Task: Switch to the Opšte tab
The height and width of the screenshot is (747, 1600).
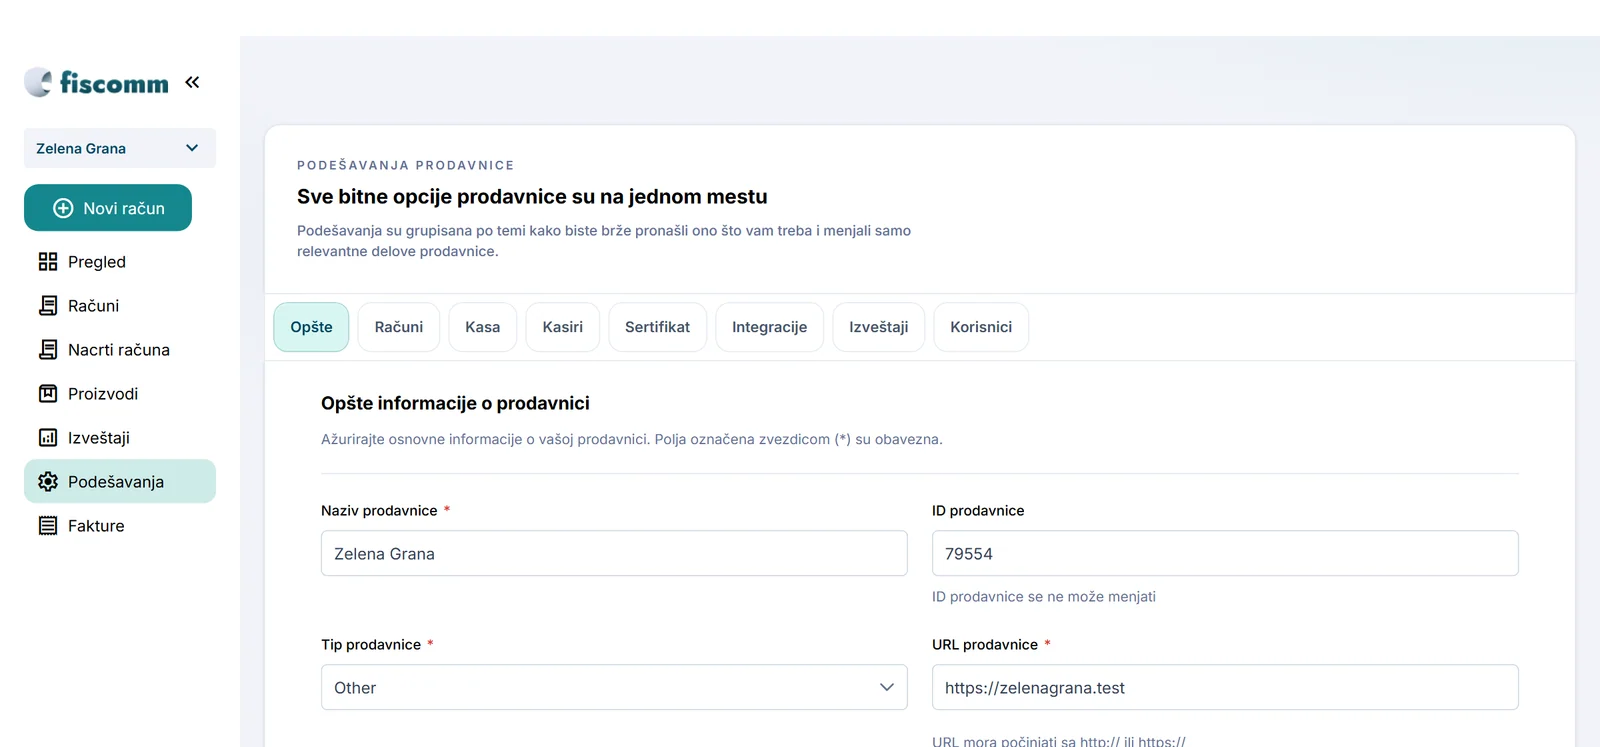Action: [311, 327]
